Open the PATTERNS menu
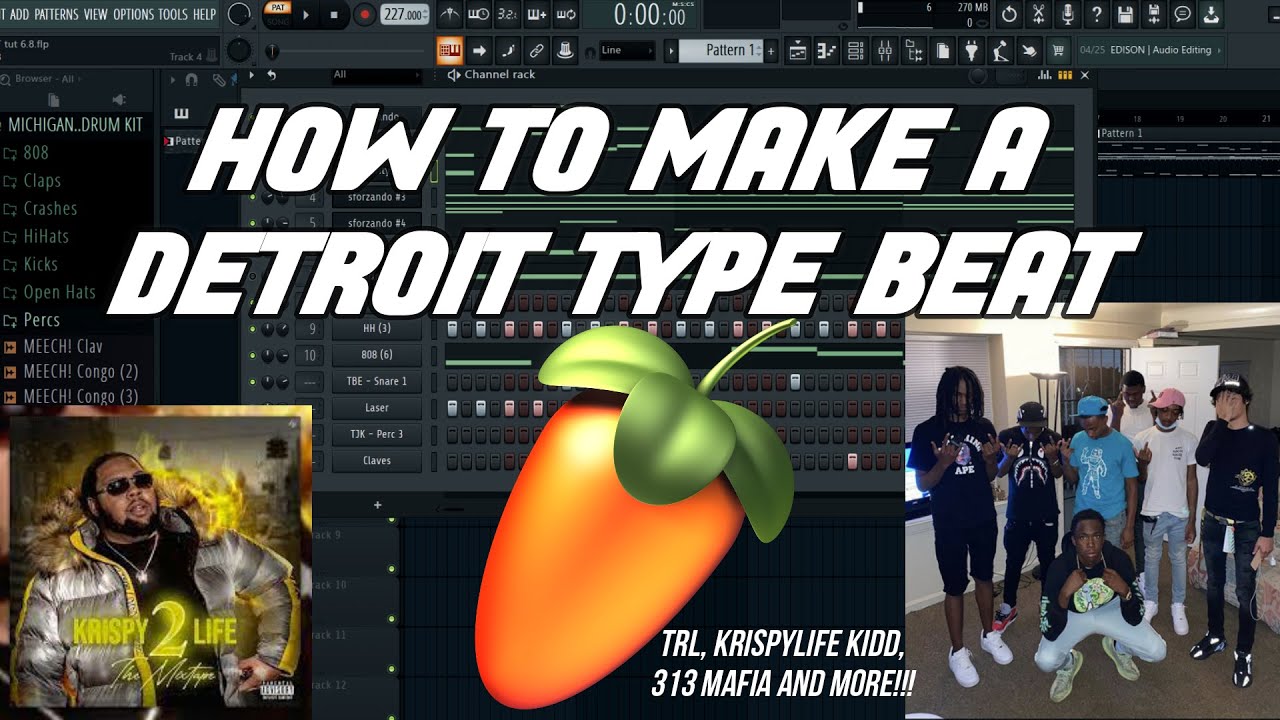Viewport: 1280px width, 720px height. tap(57, 14)
